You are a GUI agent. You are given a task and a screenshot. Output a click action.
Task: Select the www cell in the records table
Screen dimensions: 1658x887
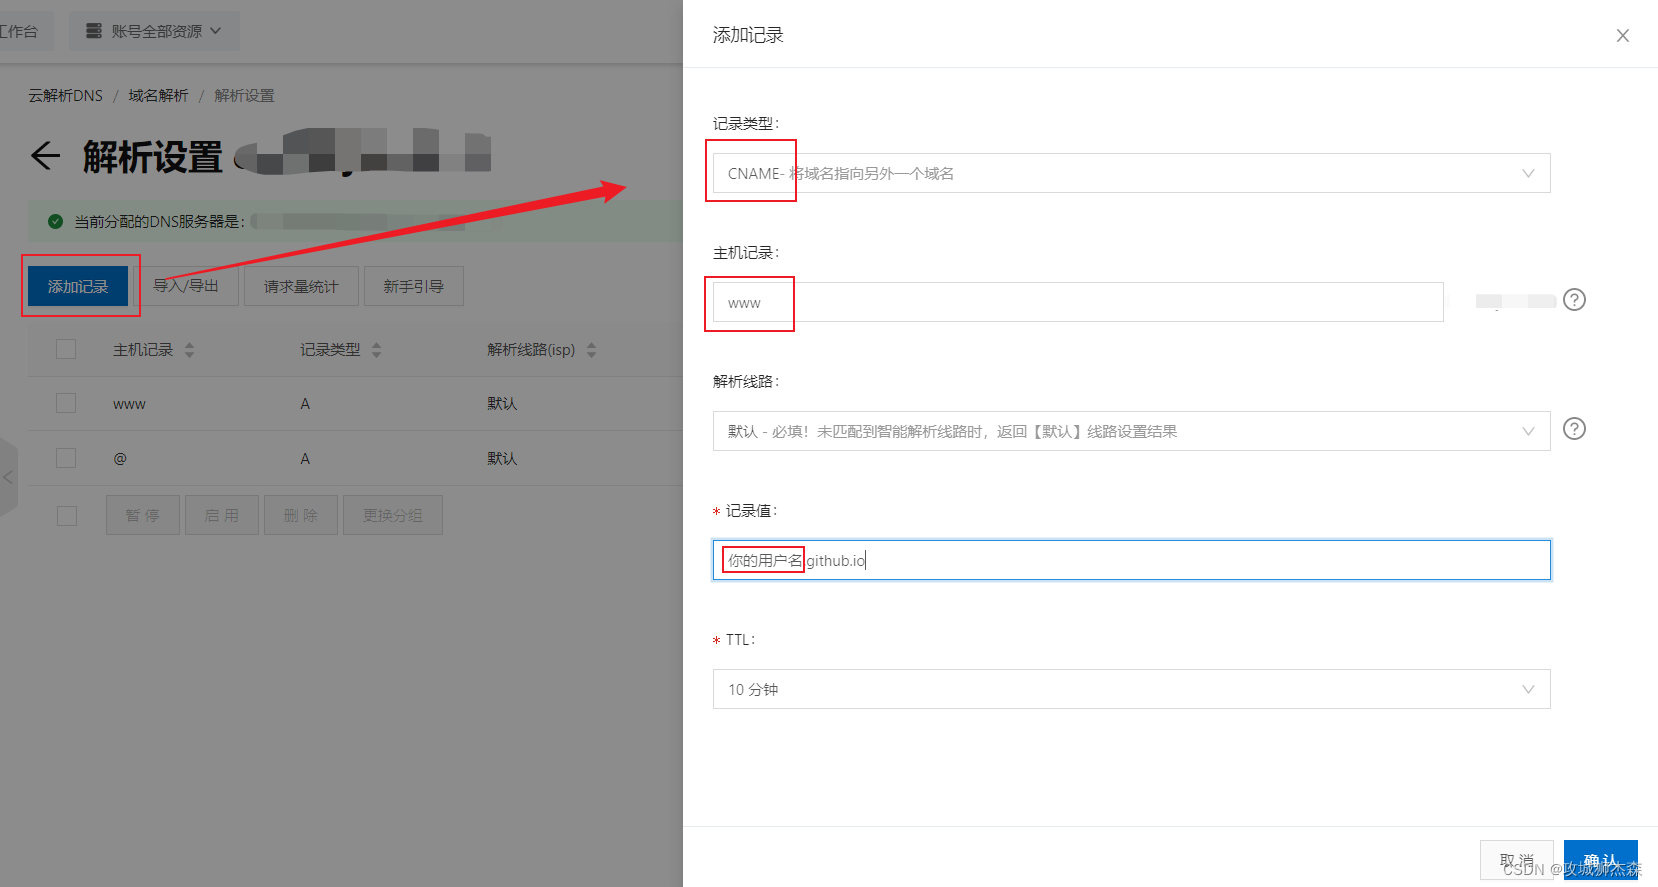pyautogui.click(x=129, y=404)
